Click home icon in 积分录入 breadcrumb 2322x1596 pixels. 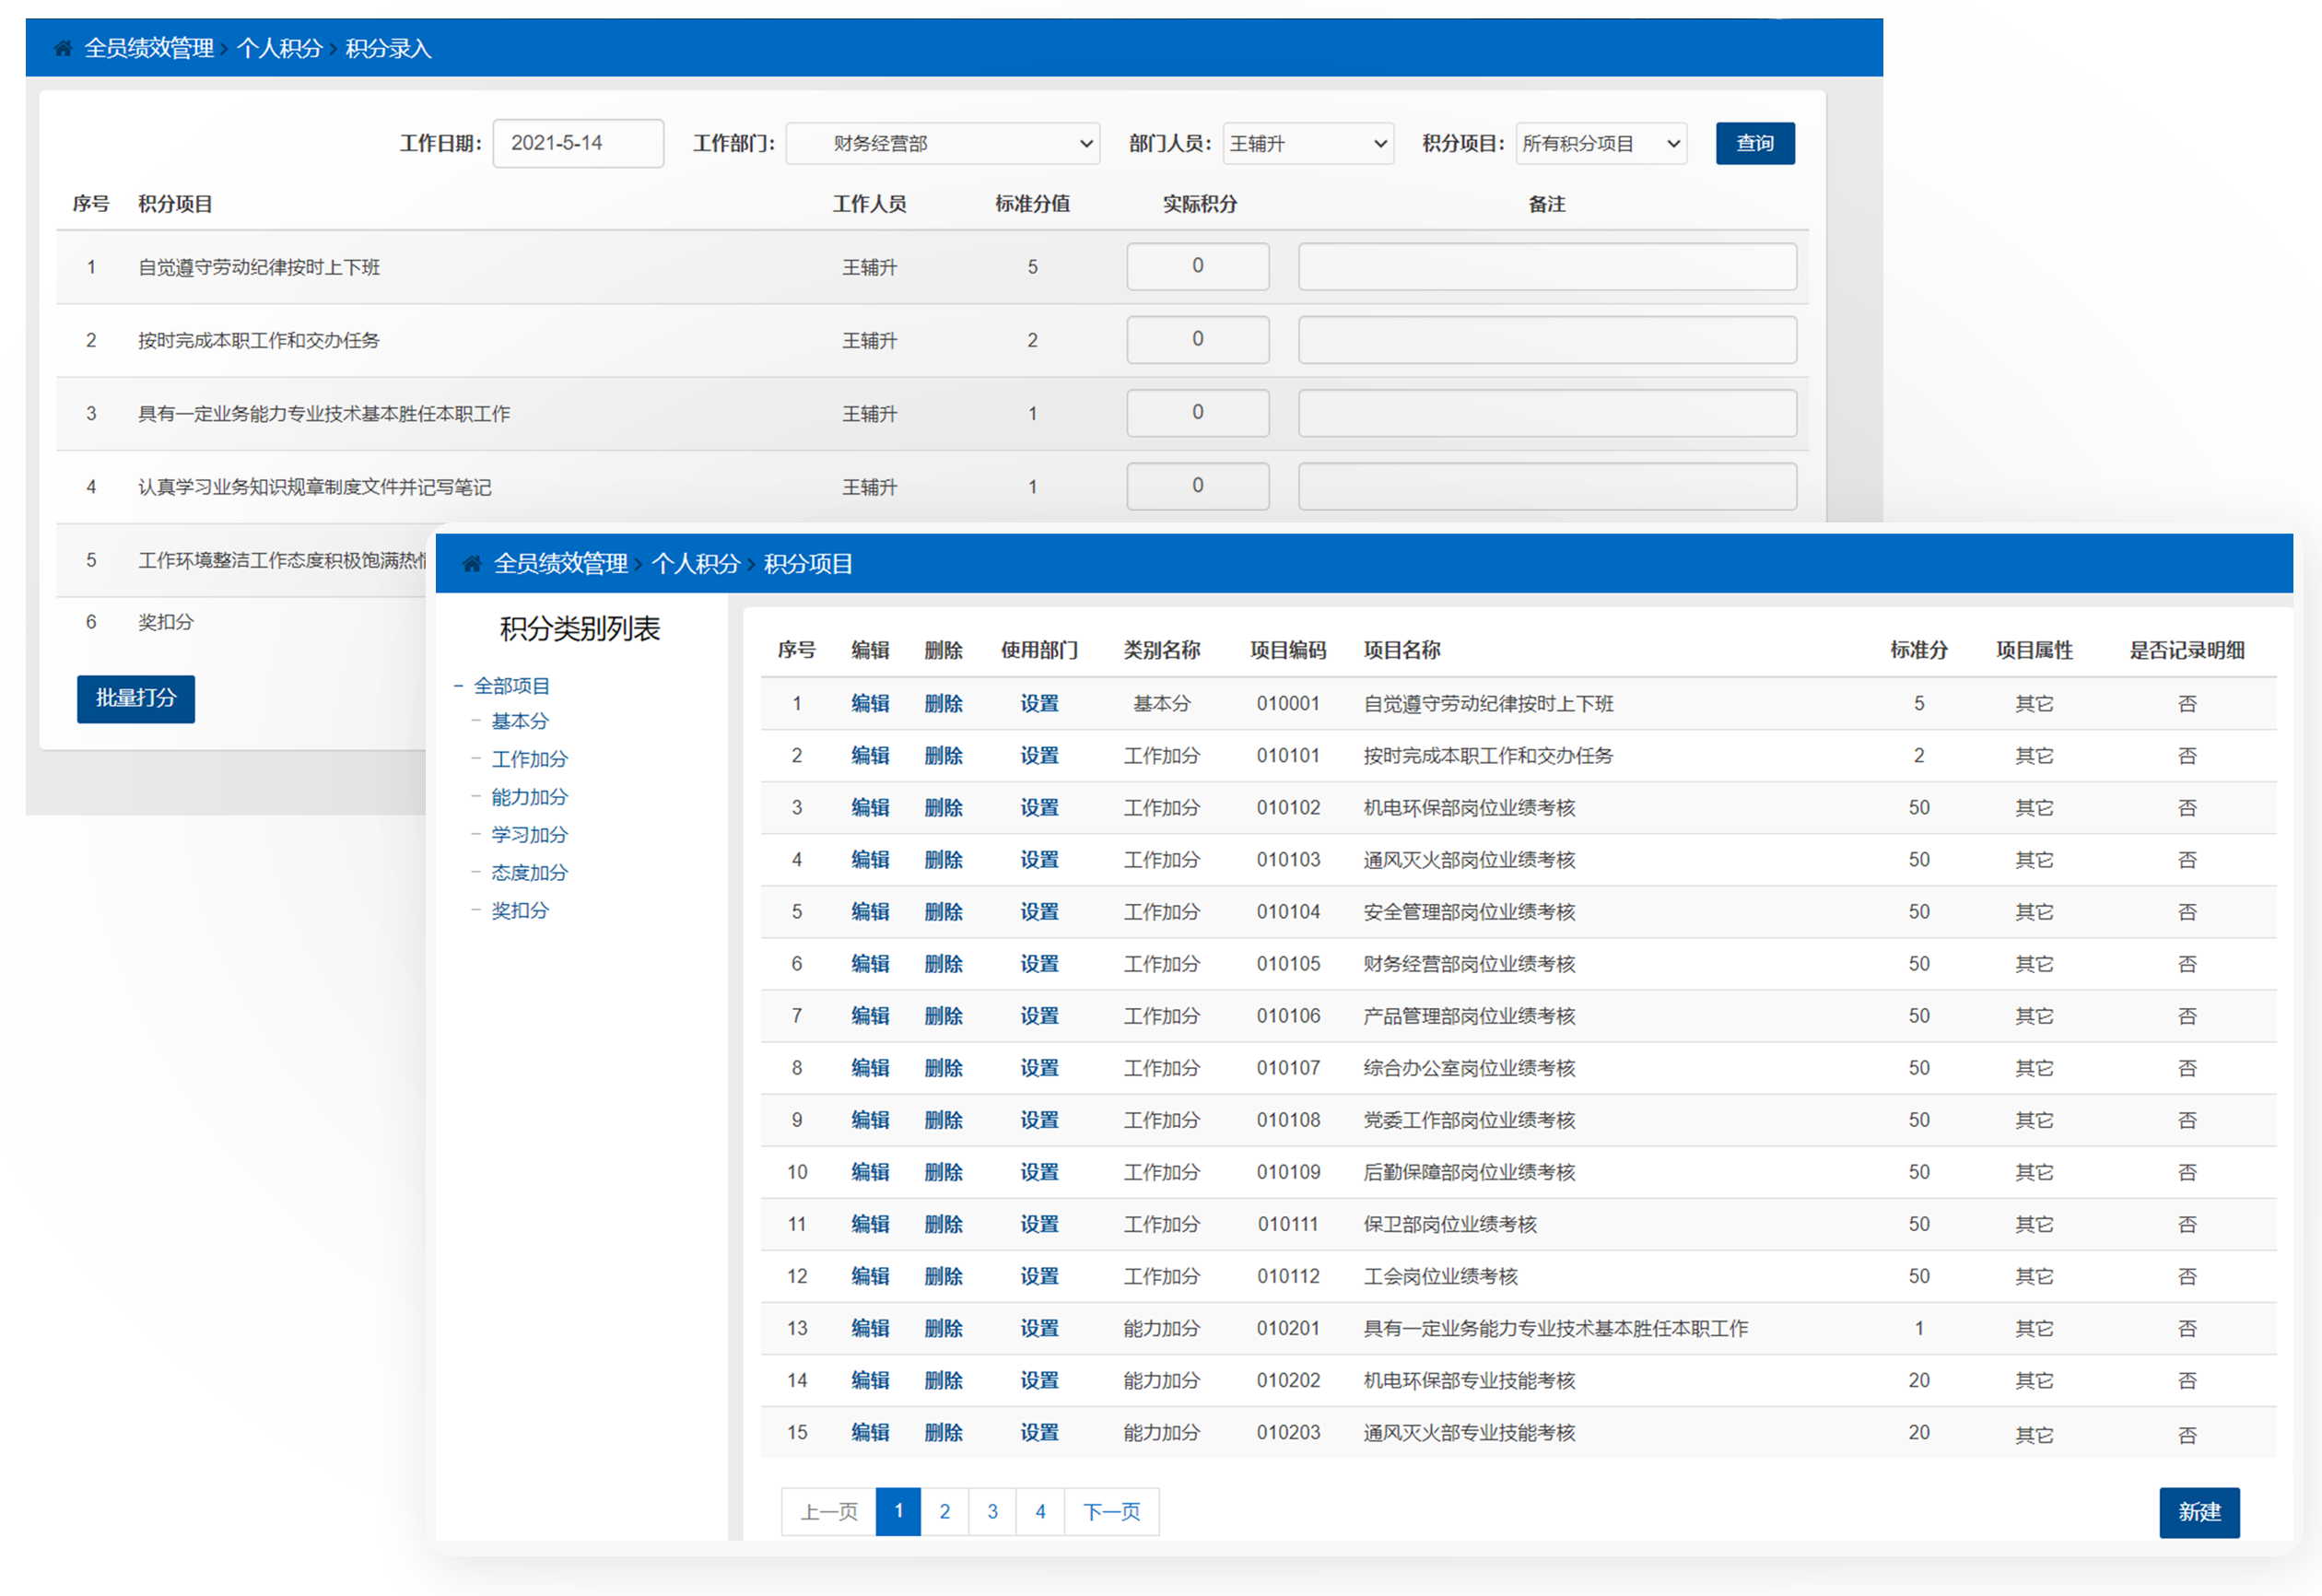(63, 48)
